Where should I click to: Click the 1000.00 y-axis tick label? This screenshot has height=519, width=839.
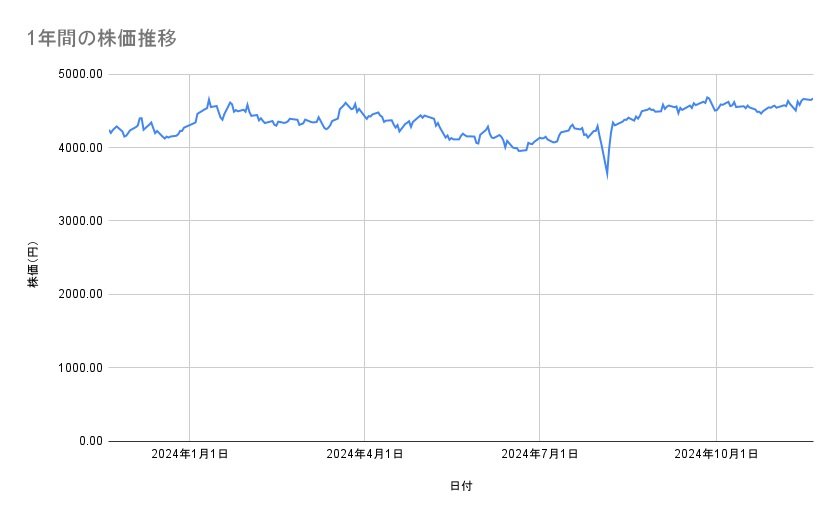78,368
